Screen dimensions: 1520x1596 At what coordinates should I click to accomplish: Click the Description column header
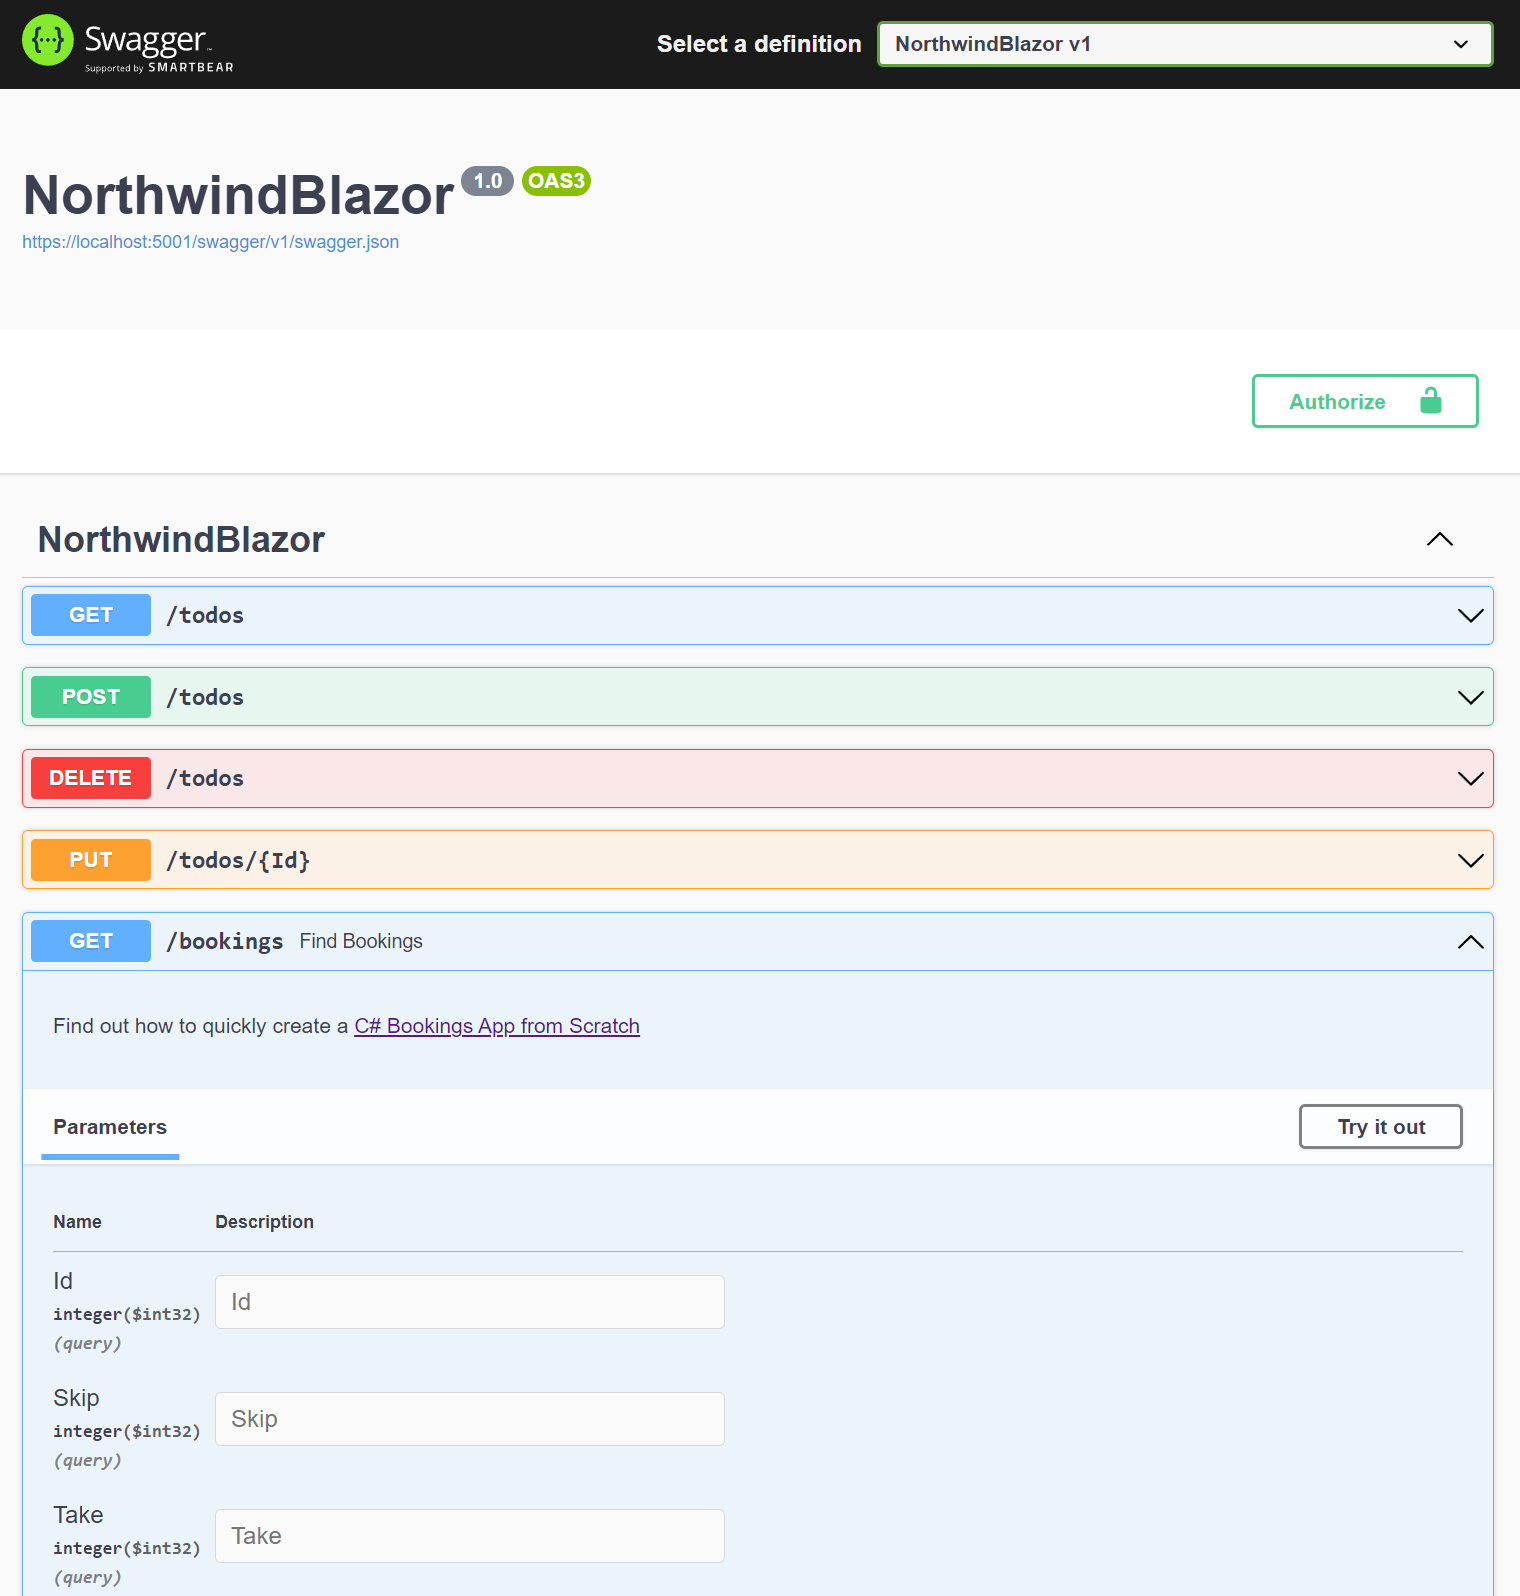click(264, 1222)
